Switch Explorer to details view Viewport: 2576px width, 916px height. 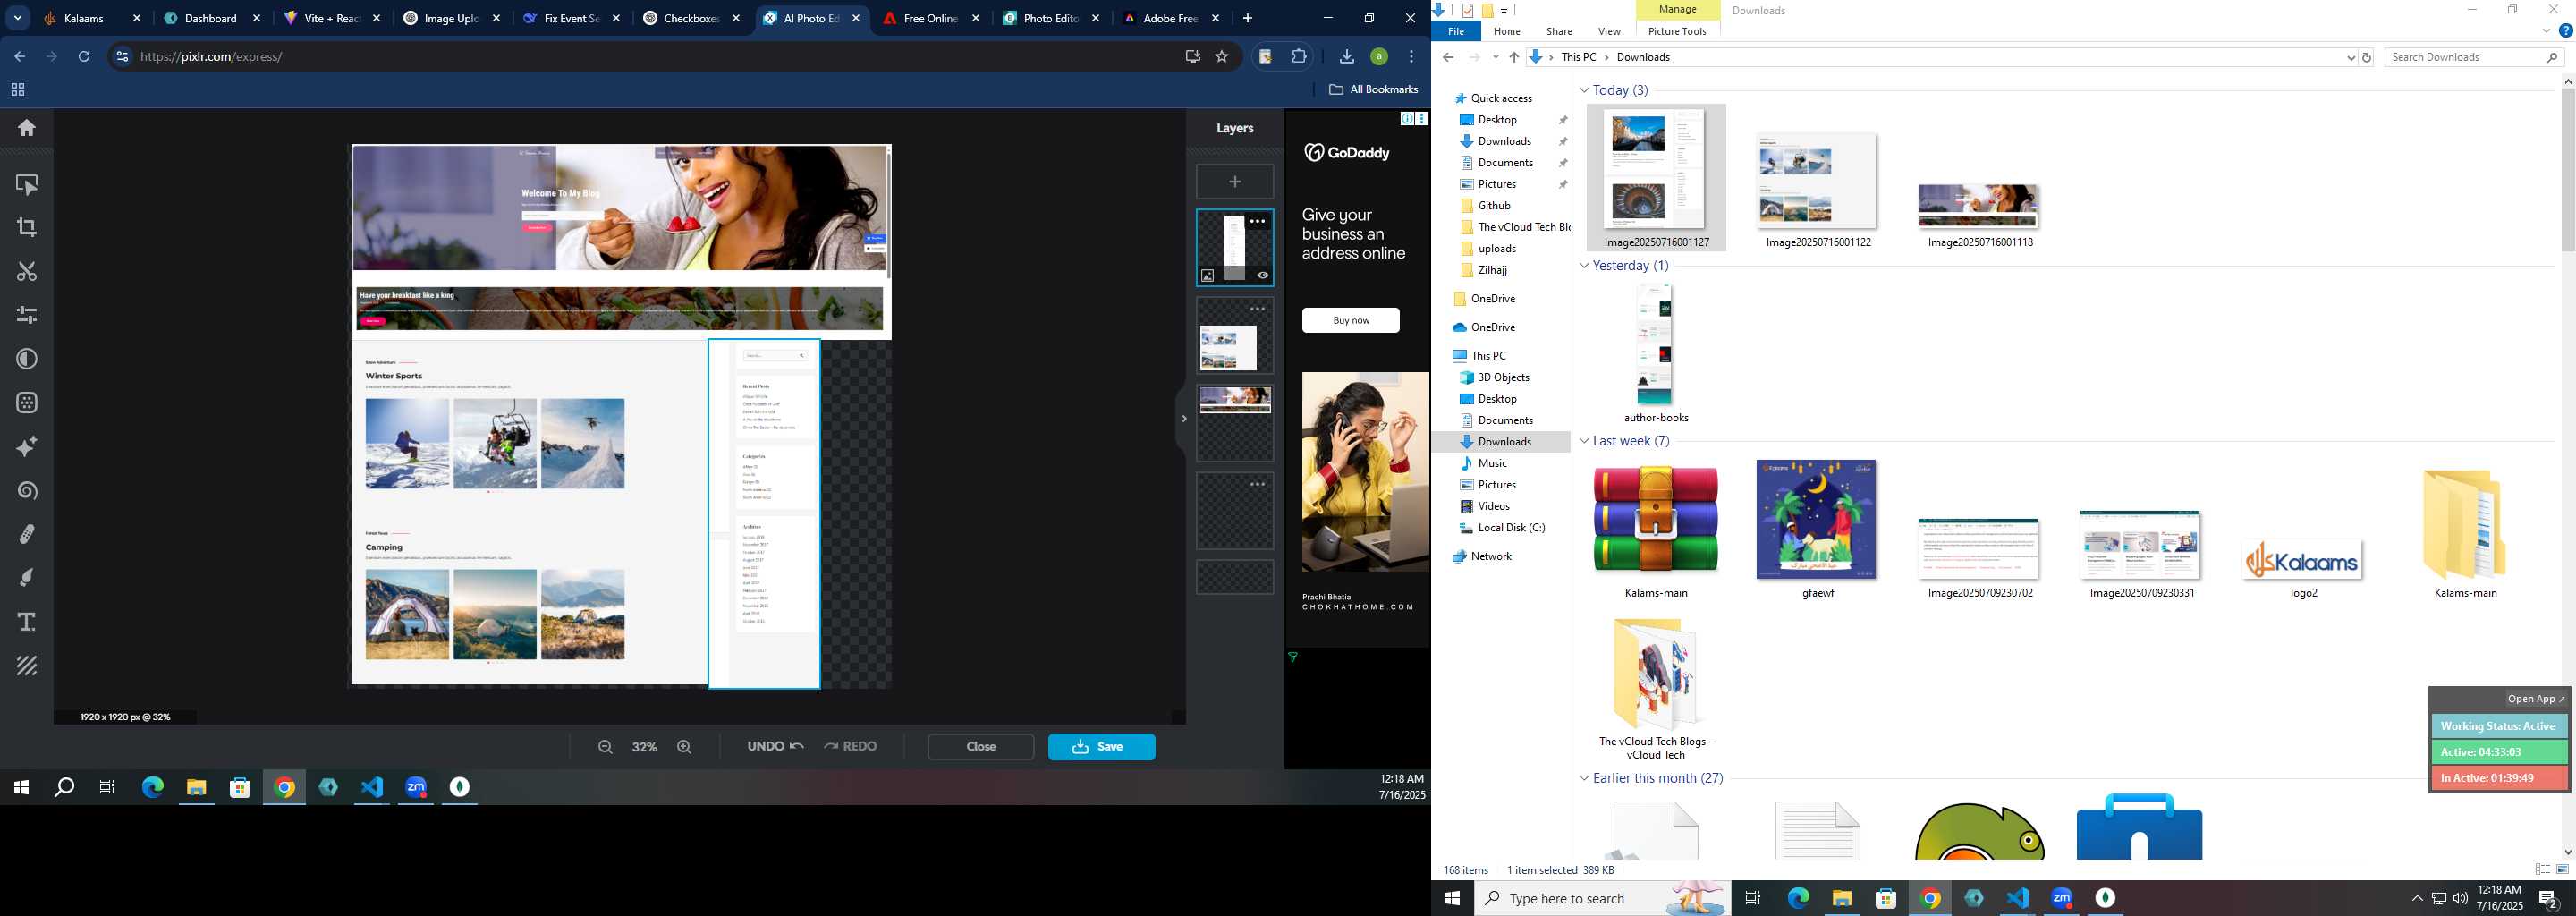pyautogui.click(x=2542, y=870)
